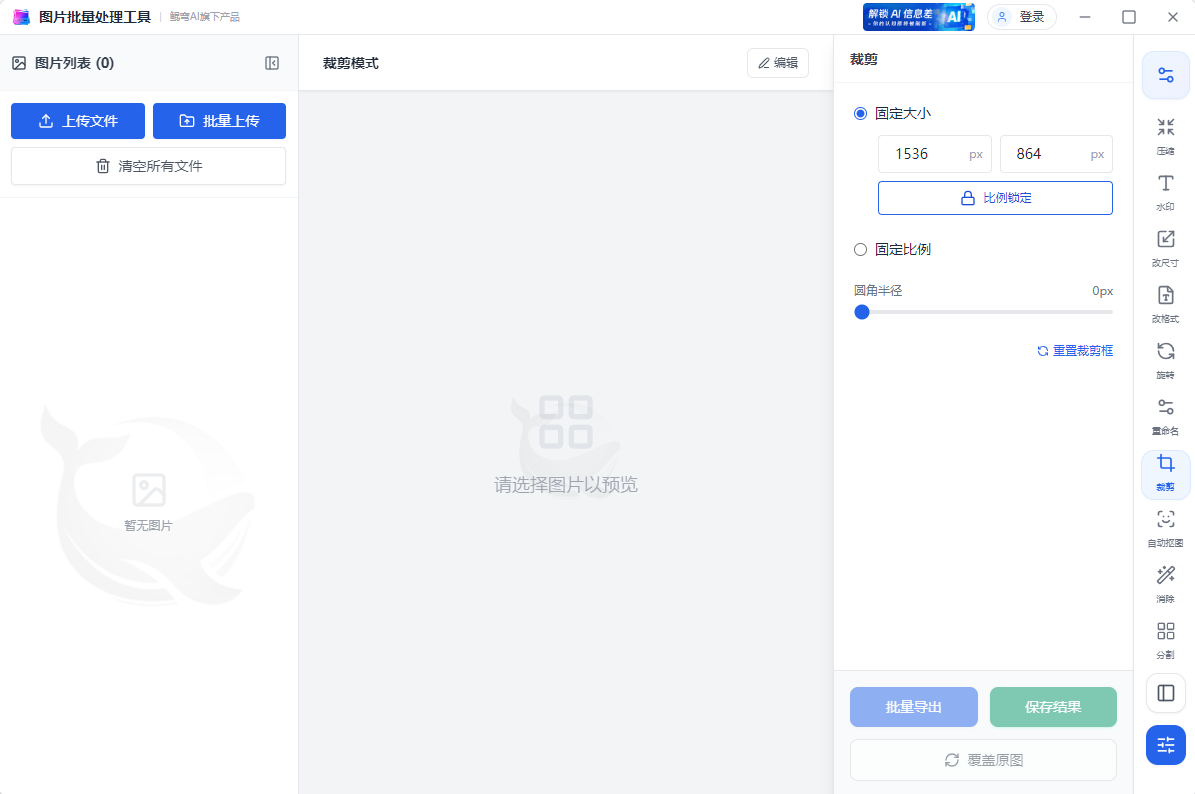
Task: Click 清空所有文件 to clear all files
Action: [148, 166]
